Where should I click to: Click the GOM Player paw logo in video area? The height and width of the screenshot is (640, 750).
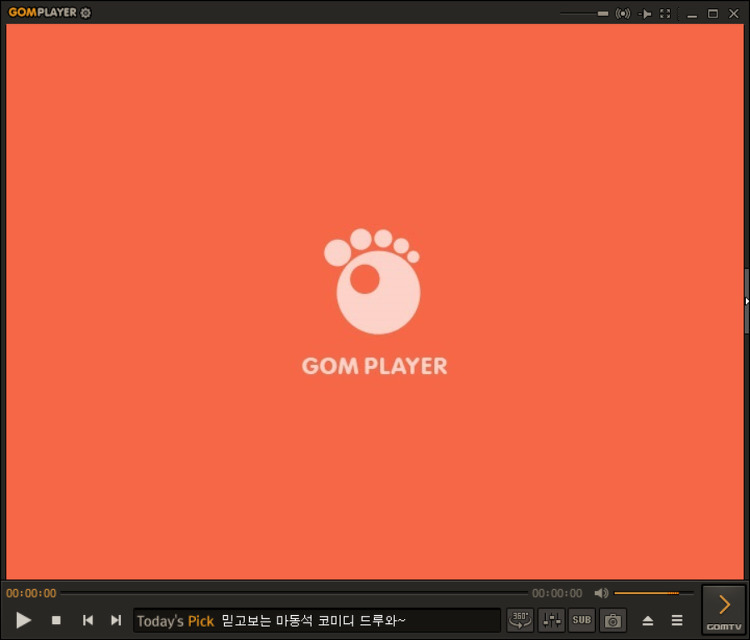372,281
